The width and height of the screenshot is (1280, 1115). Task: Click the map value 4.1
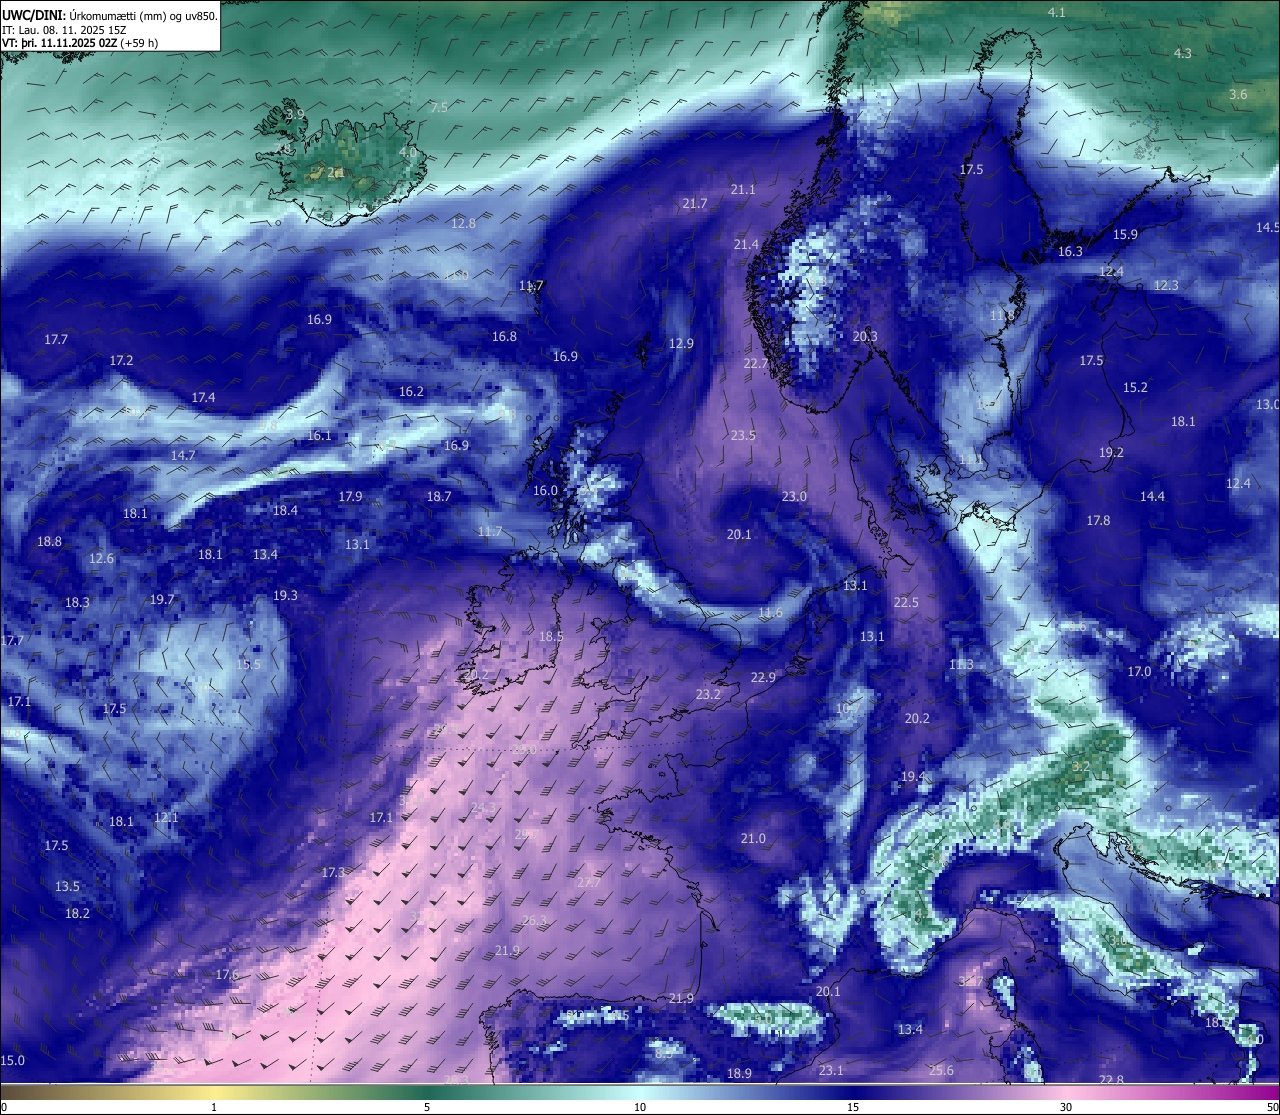(x=1057, y=12)
